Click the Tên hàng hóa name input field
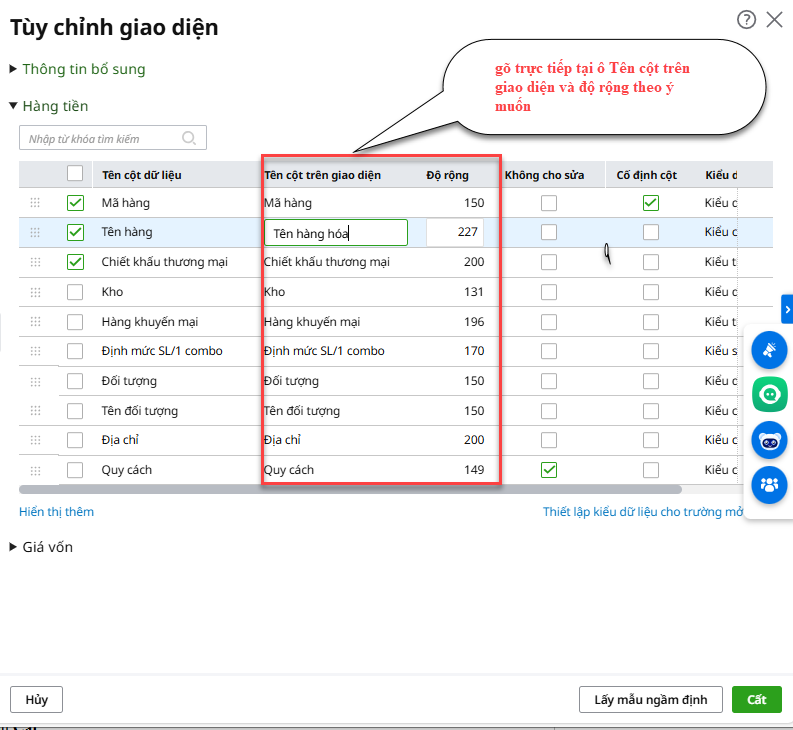Viewport: 793px width, 730px height. (x=335, y=233)
